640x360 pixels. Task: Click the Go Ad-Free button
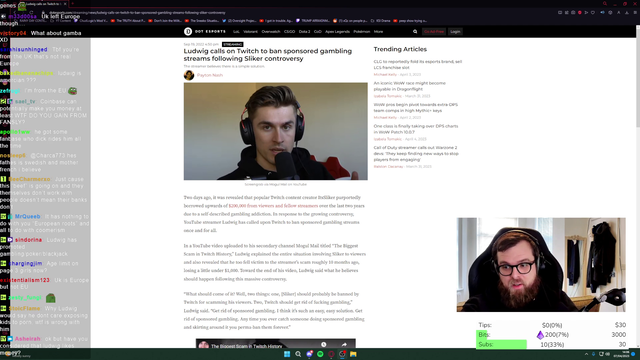click(433, 31)
